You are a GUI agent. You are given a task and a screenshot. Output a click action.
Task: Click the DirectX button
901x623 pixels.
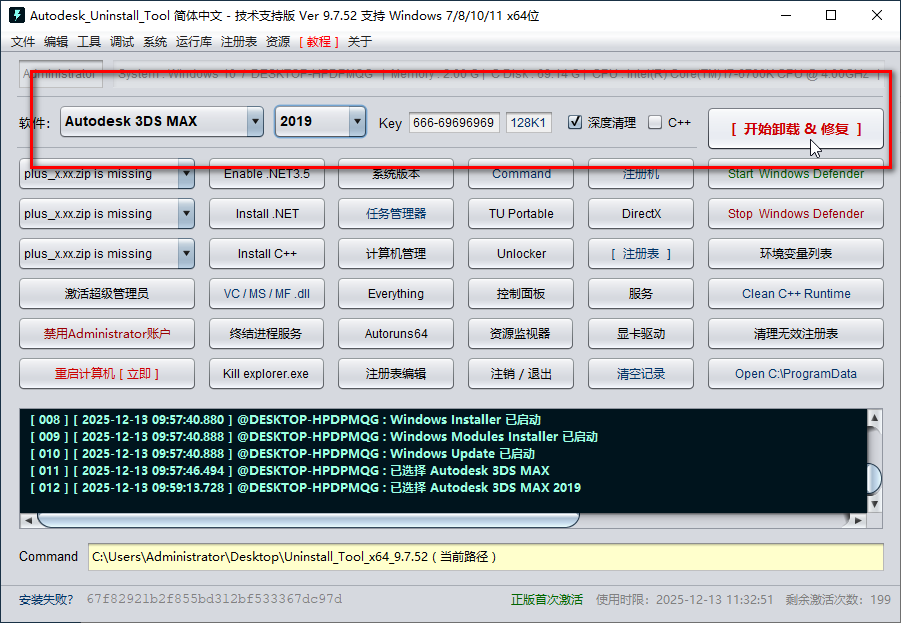(x=641, y=214)
